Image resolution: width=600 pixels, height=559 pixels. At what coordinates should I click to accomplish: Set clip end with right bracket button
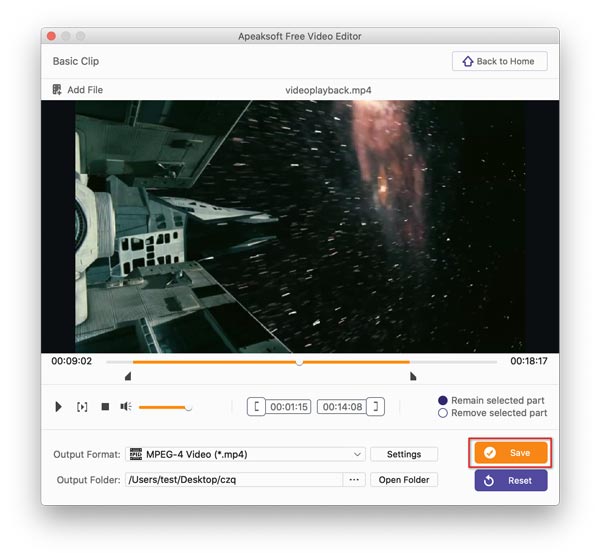(x=375, y=406)
